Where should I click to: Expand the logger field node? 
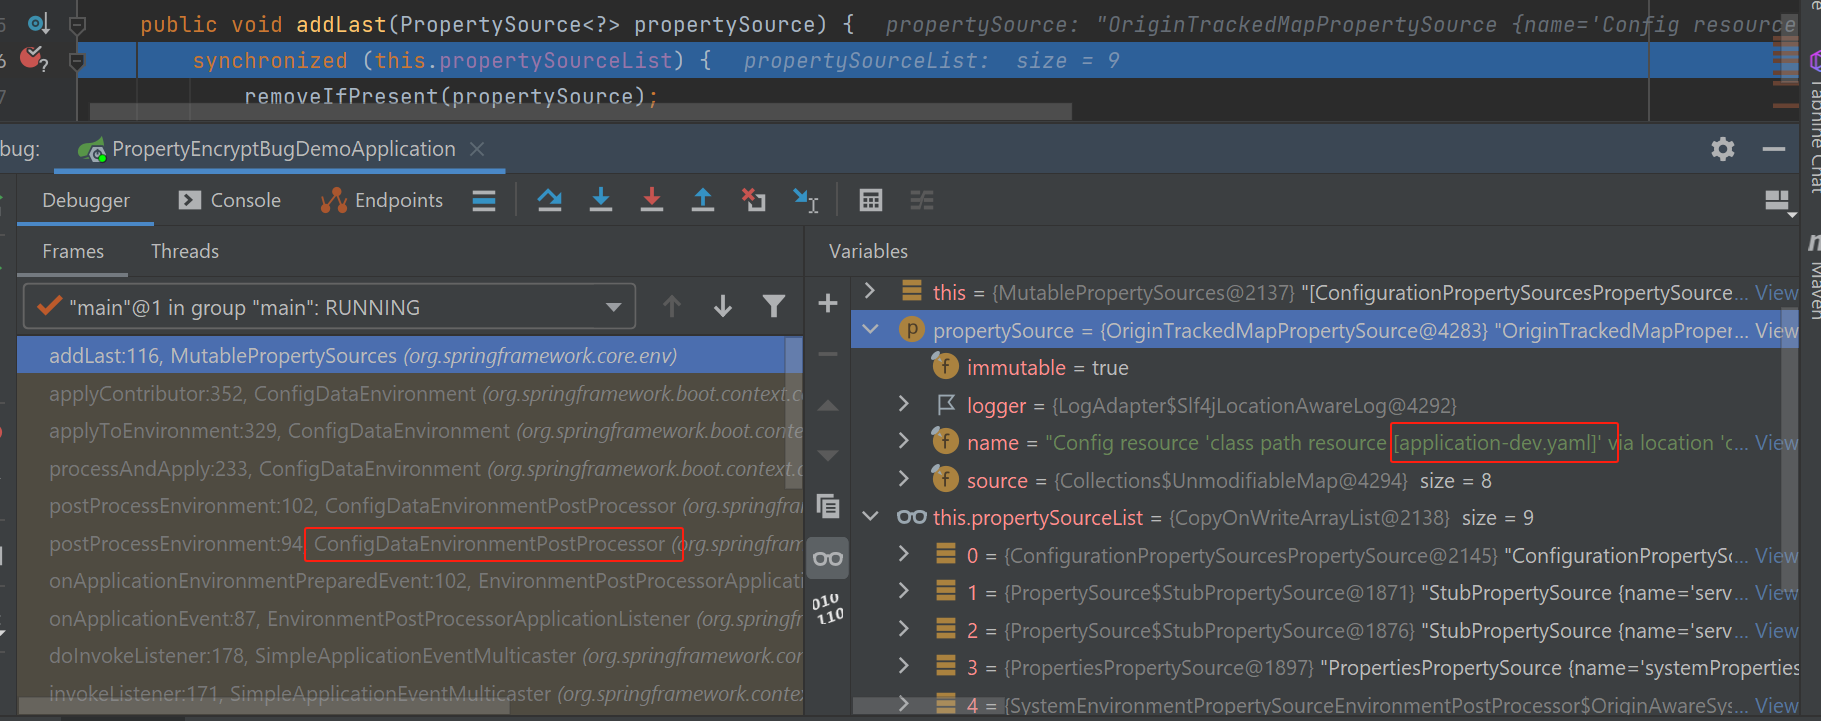[904, 403]
